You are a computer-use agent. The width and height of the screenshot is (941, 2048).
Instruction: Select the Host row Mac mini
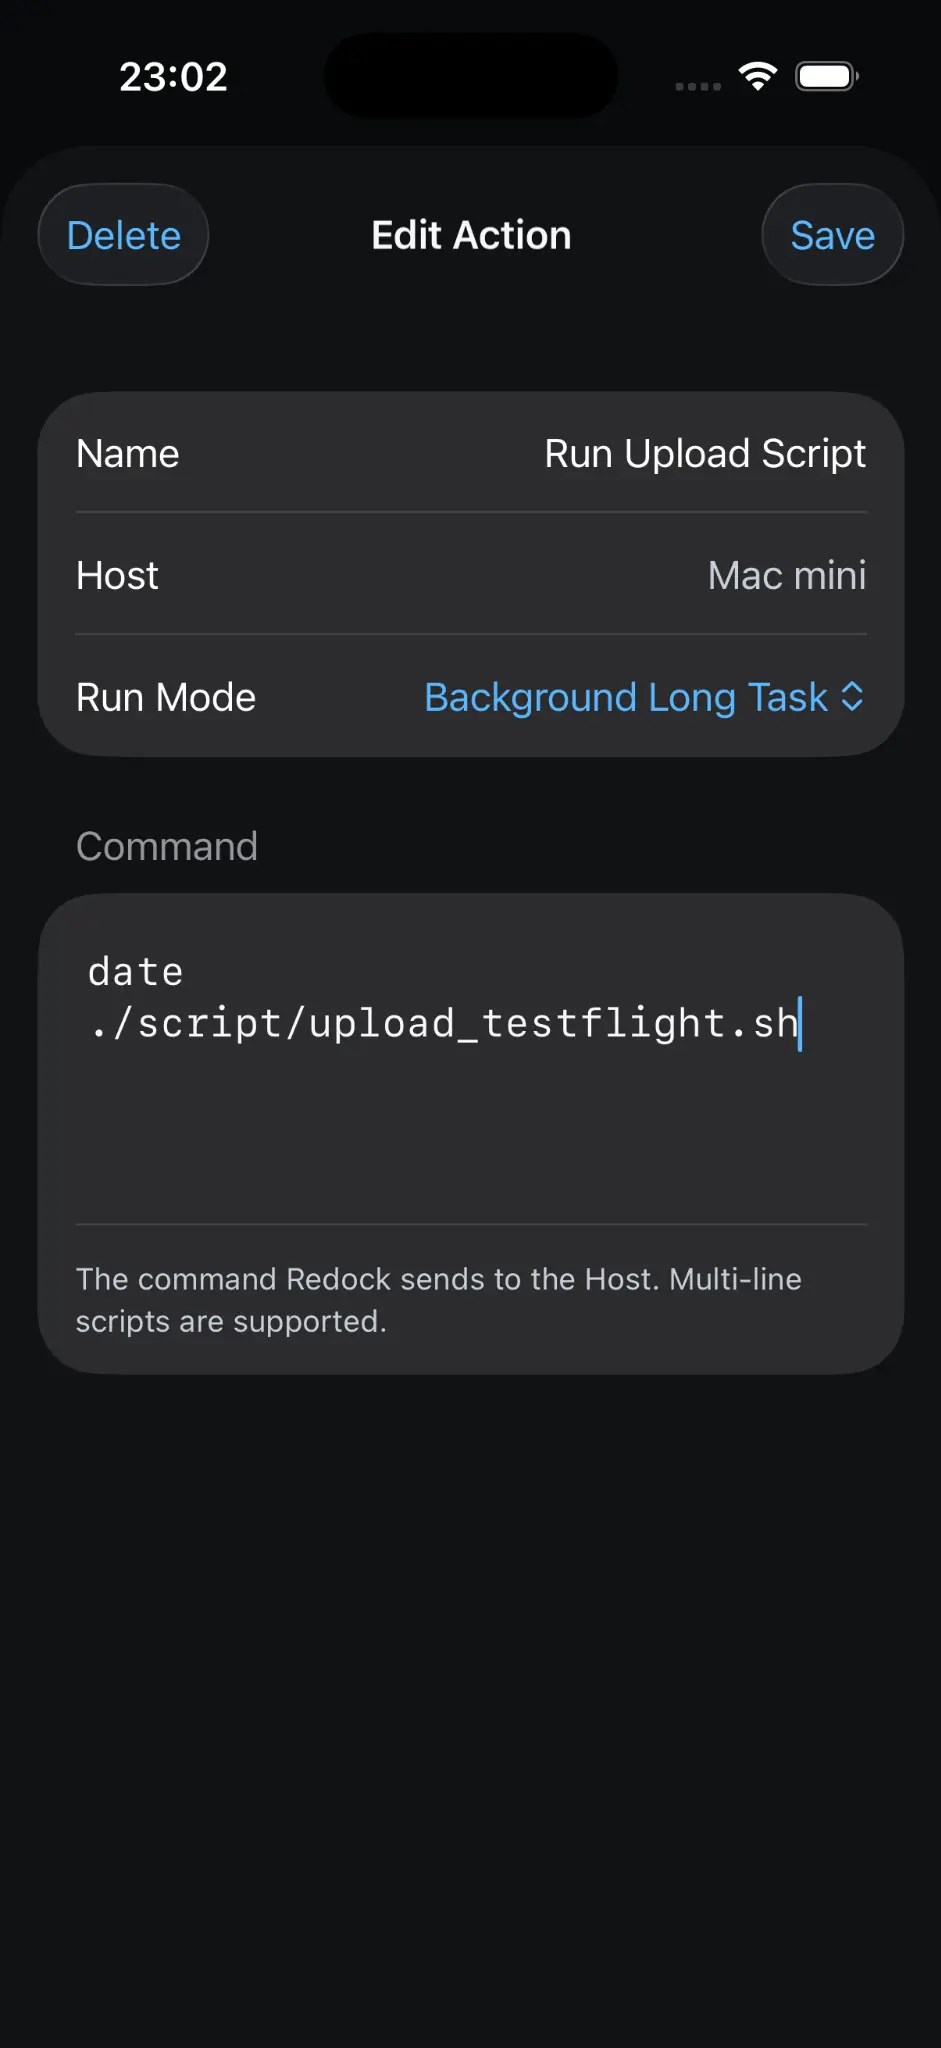click(471, 575)
